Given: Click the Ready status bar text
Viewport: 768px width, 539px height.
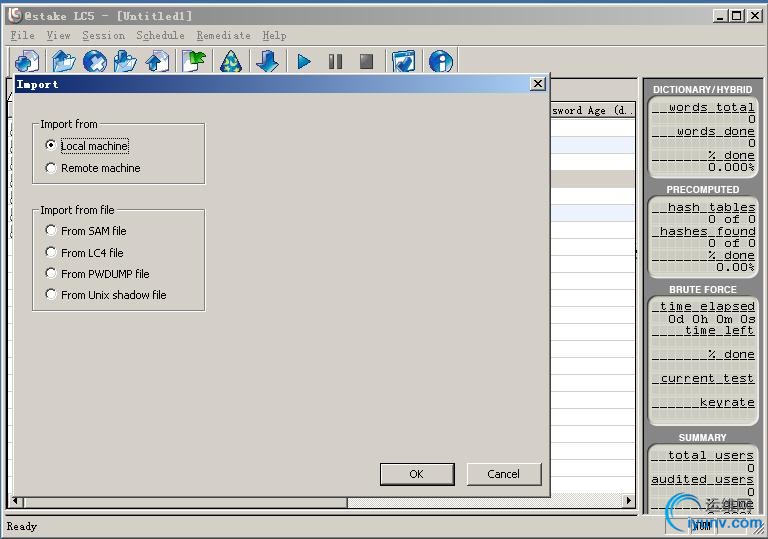Looking at the screenshot, I should click(x=22, y=526).
